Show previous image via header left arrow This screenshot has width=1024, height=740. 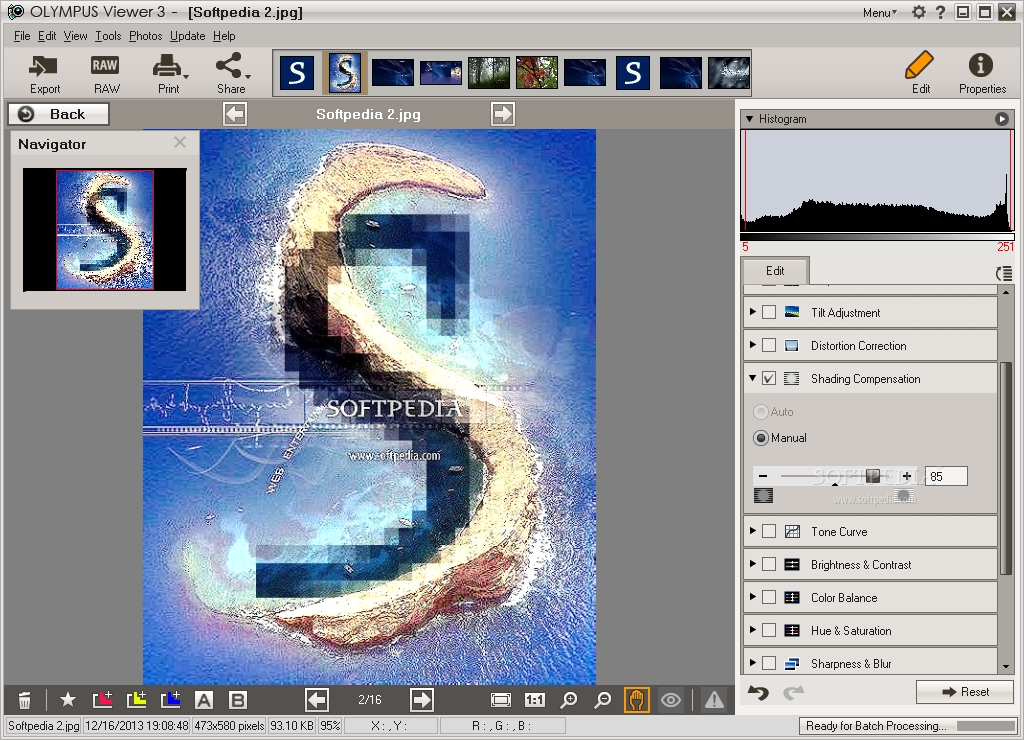[x=234, y=114]
